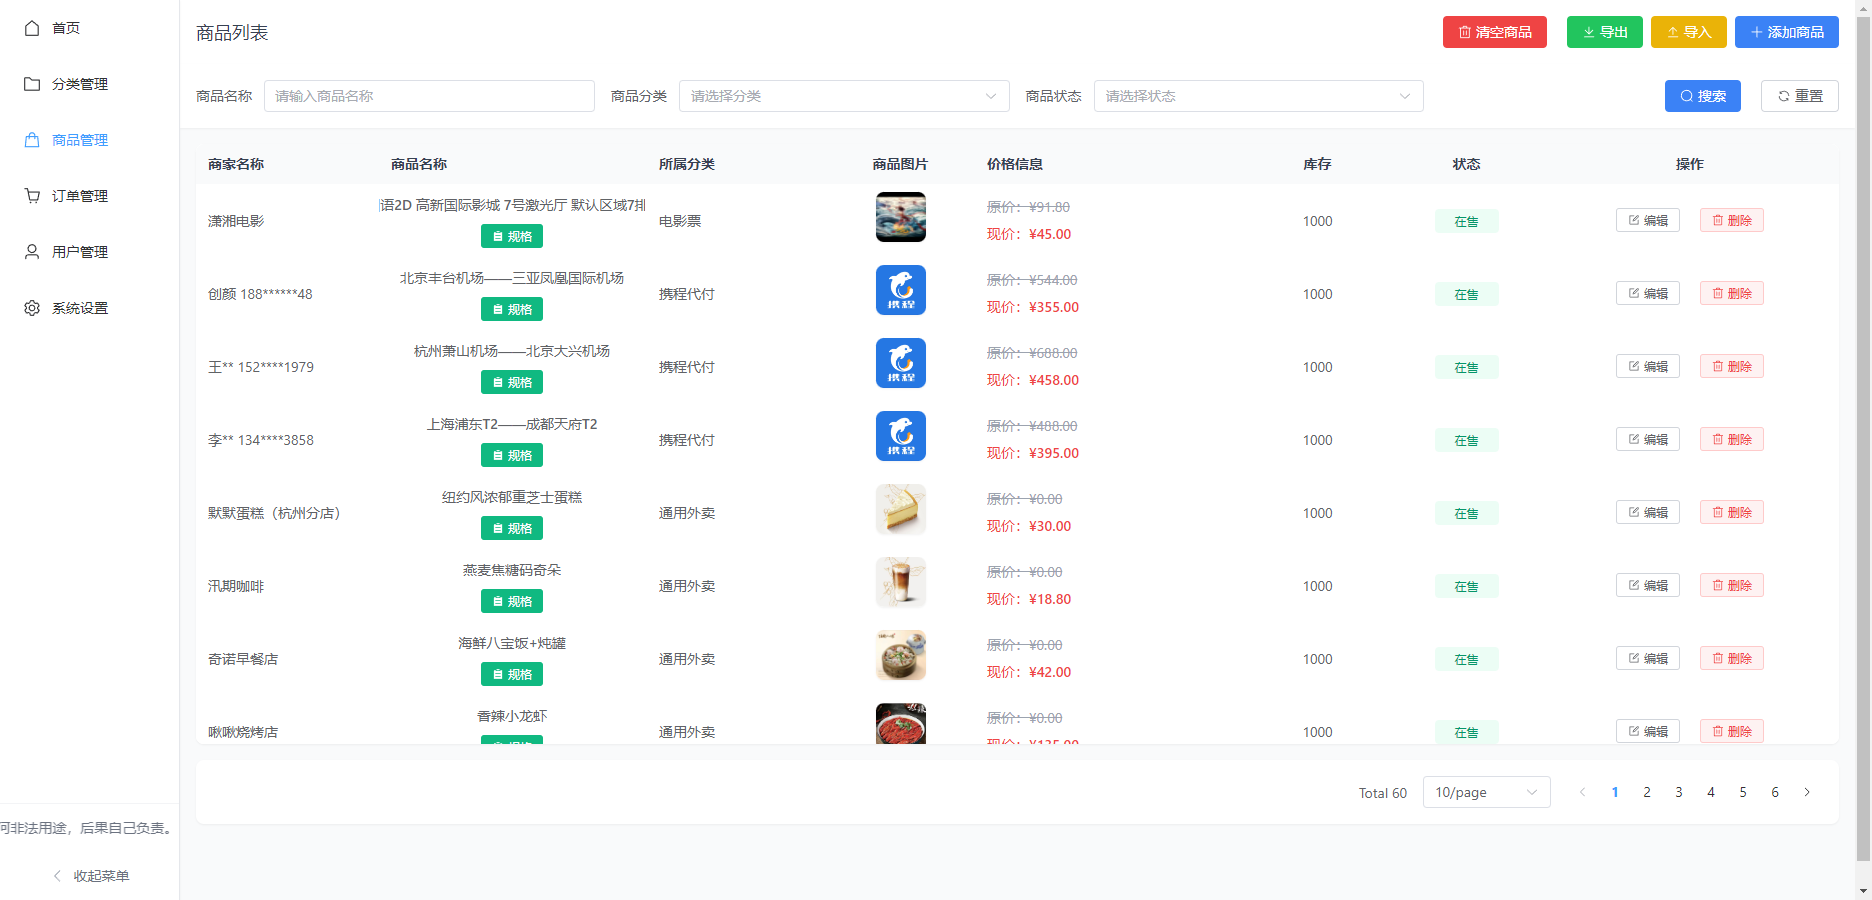Click 在售 status for 燕麦焦糖码奇朵
1872x900 pixels.
[1466, 585]
